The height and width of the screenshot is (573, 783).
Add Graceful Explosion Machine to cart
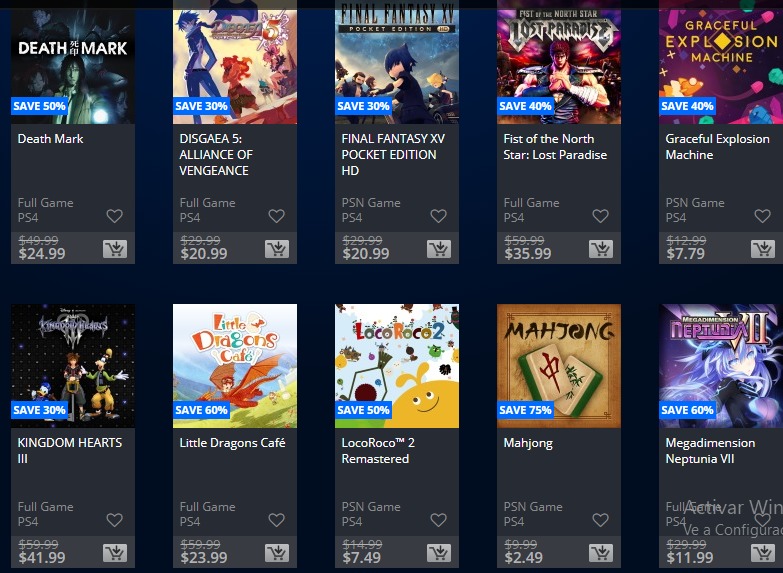[763, 249]
